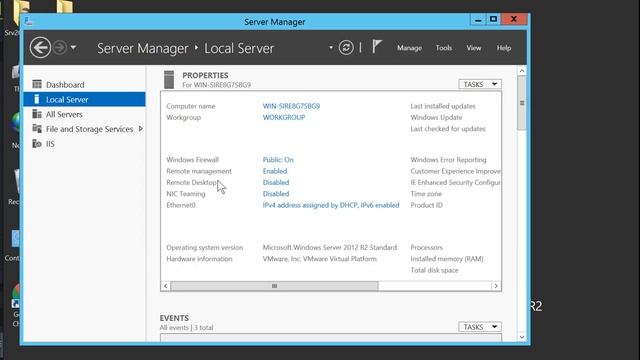Open the notifications flag icon
This screenshot has height=360, width=640.
pos(376,47)
